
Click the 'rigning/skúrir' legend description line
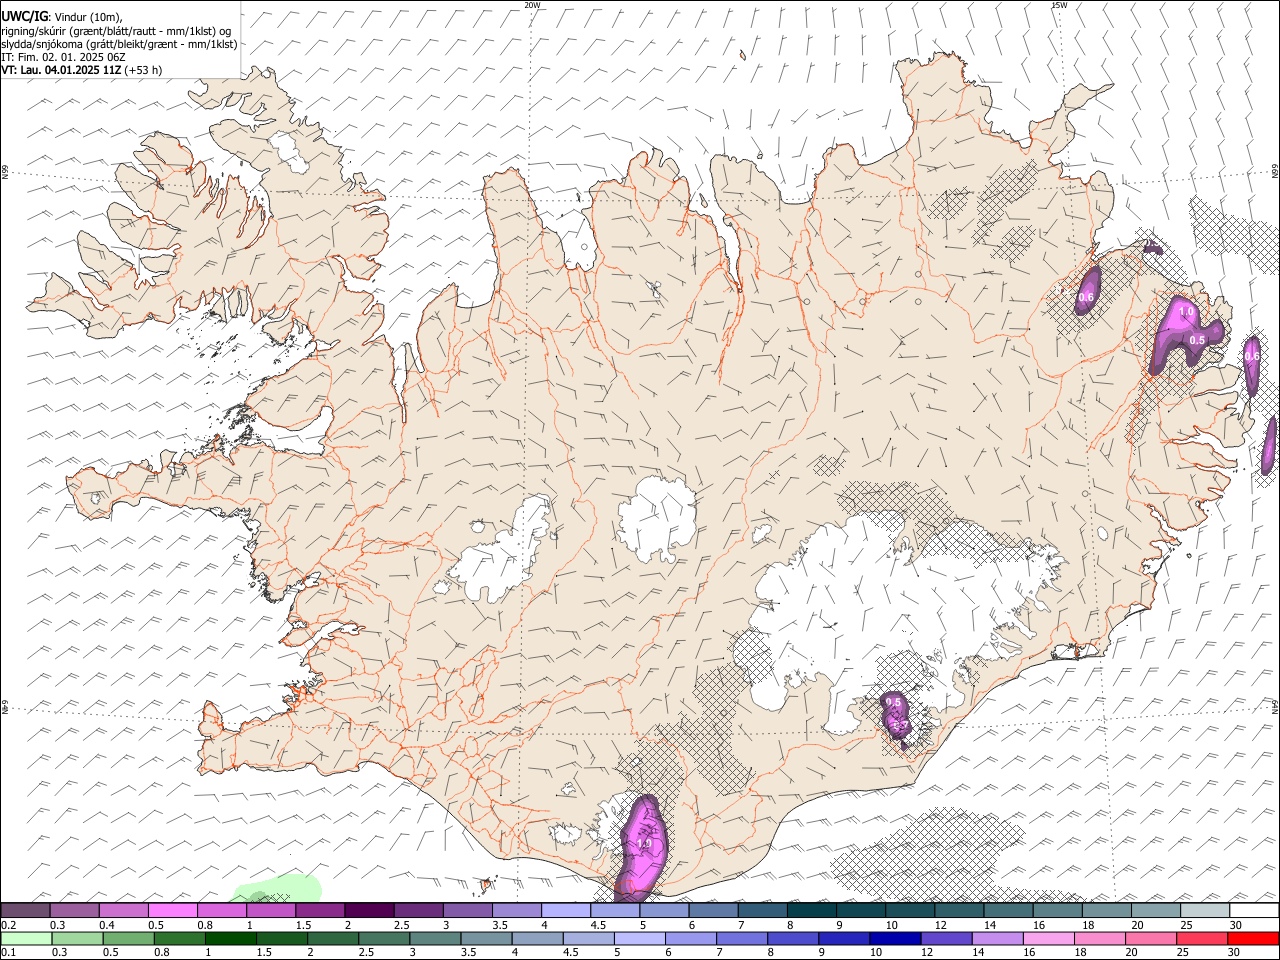116,31
